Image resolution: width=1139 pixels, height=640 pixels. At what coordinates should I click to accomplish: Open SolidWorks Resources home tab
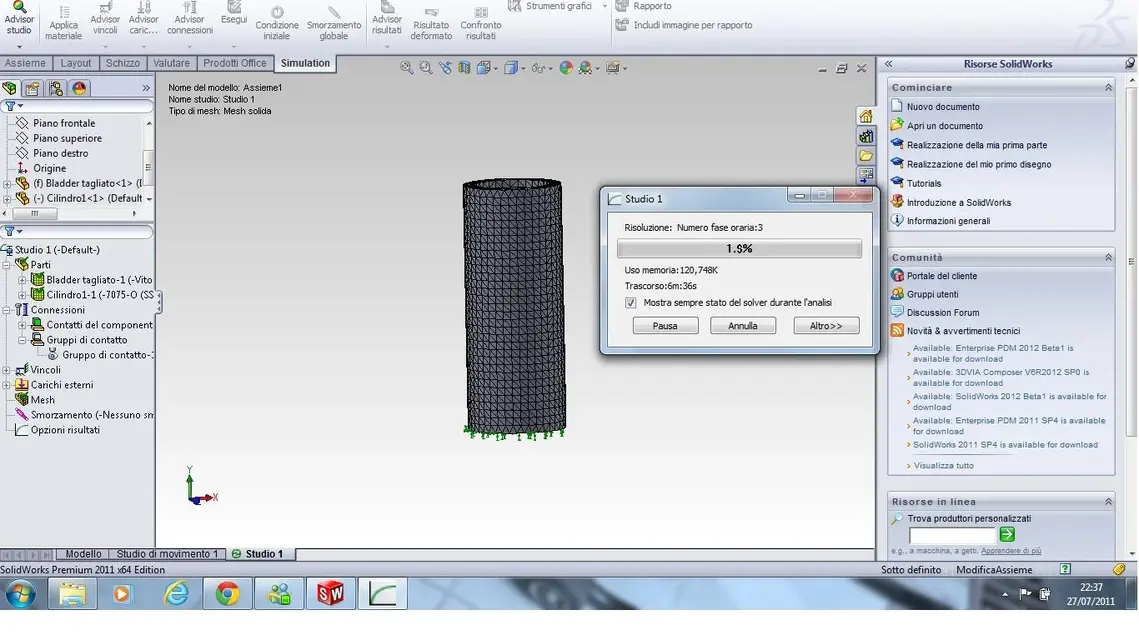pos(866,116)
